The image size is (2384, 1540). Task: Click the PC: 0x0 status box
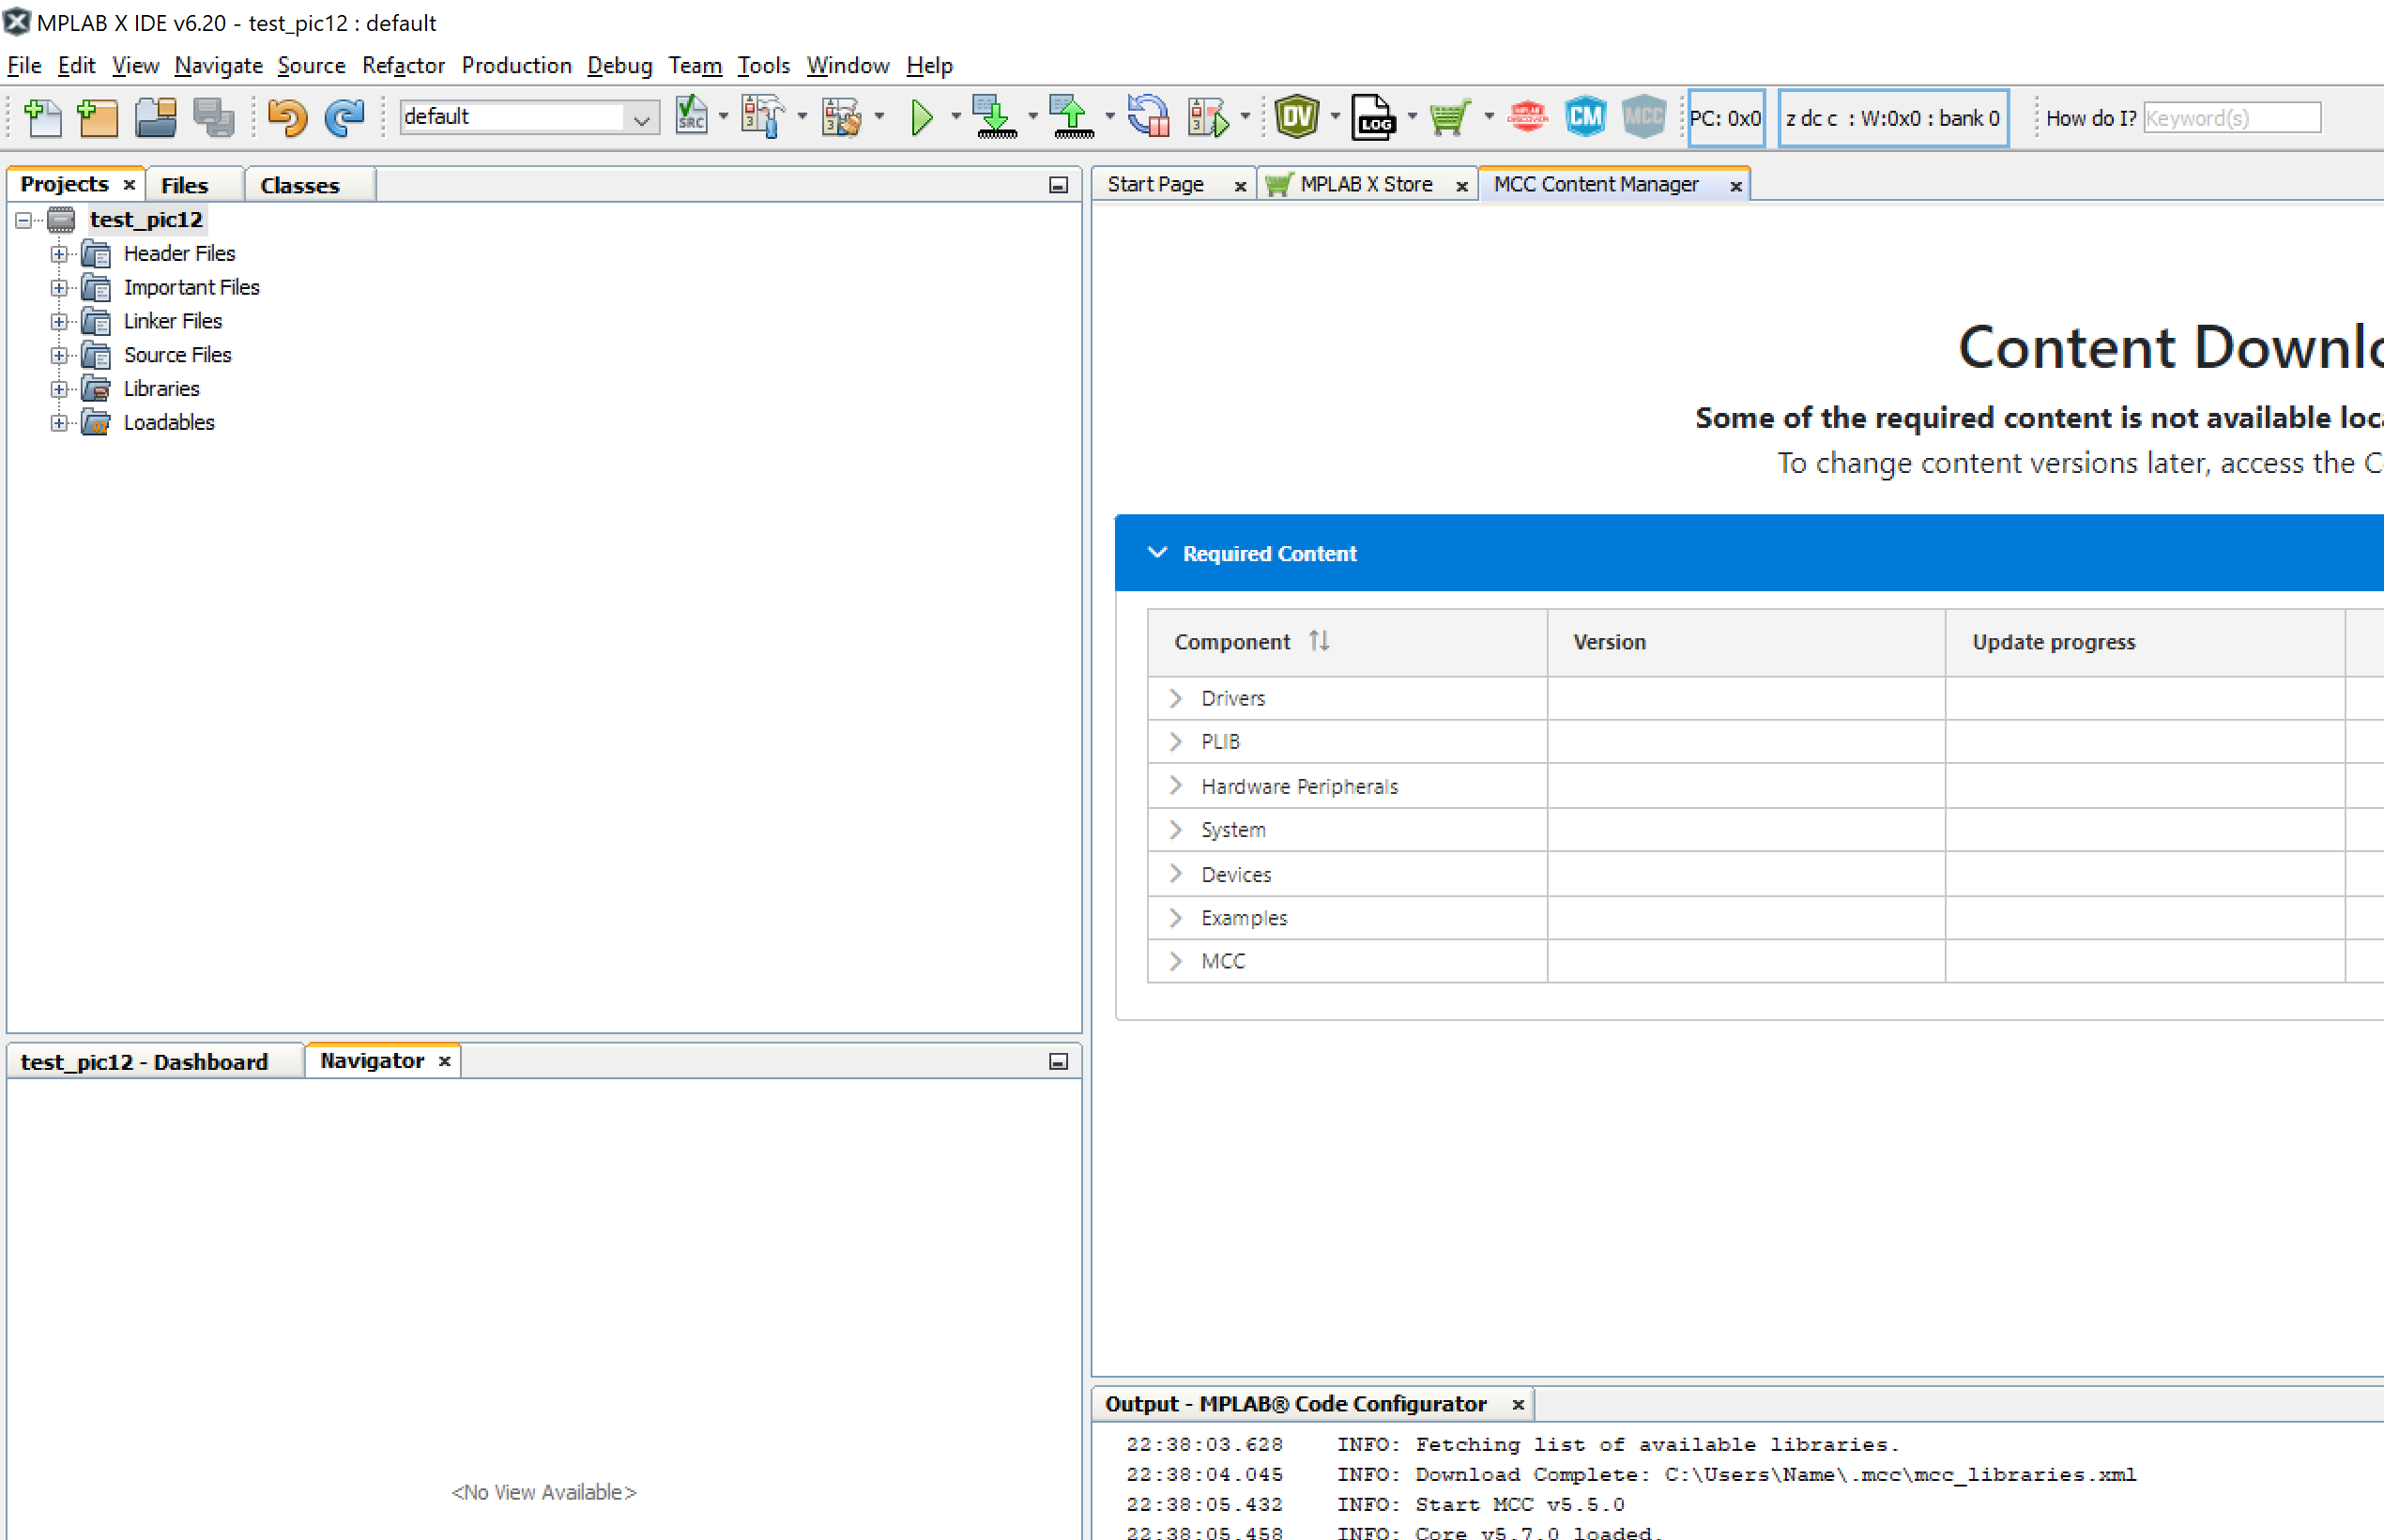point(1726,118)
